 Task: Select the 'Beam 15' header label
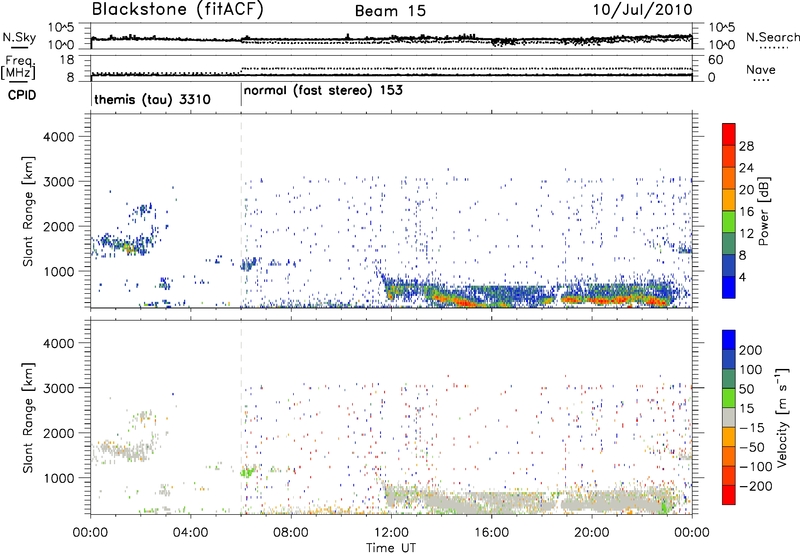(390, 11)
